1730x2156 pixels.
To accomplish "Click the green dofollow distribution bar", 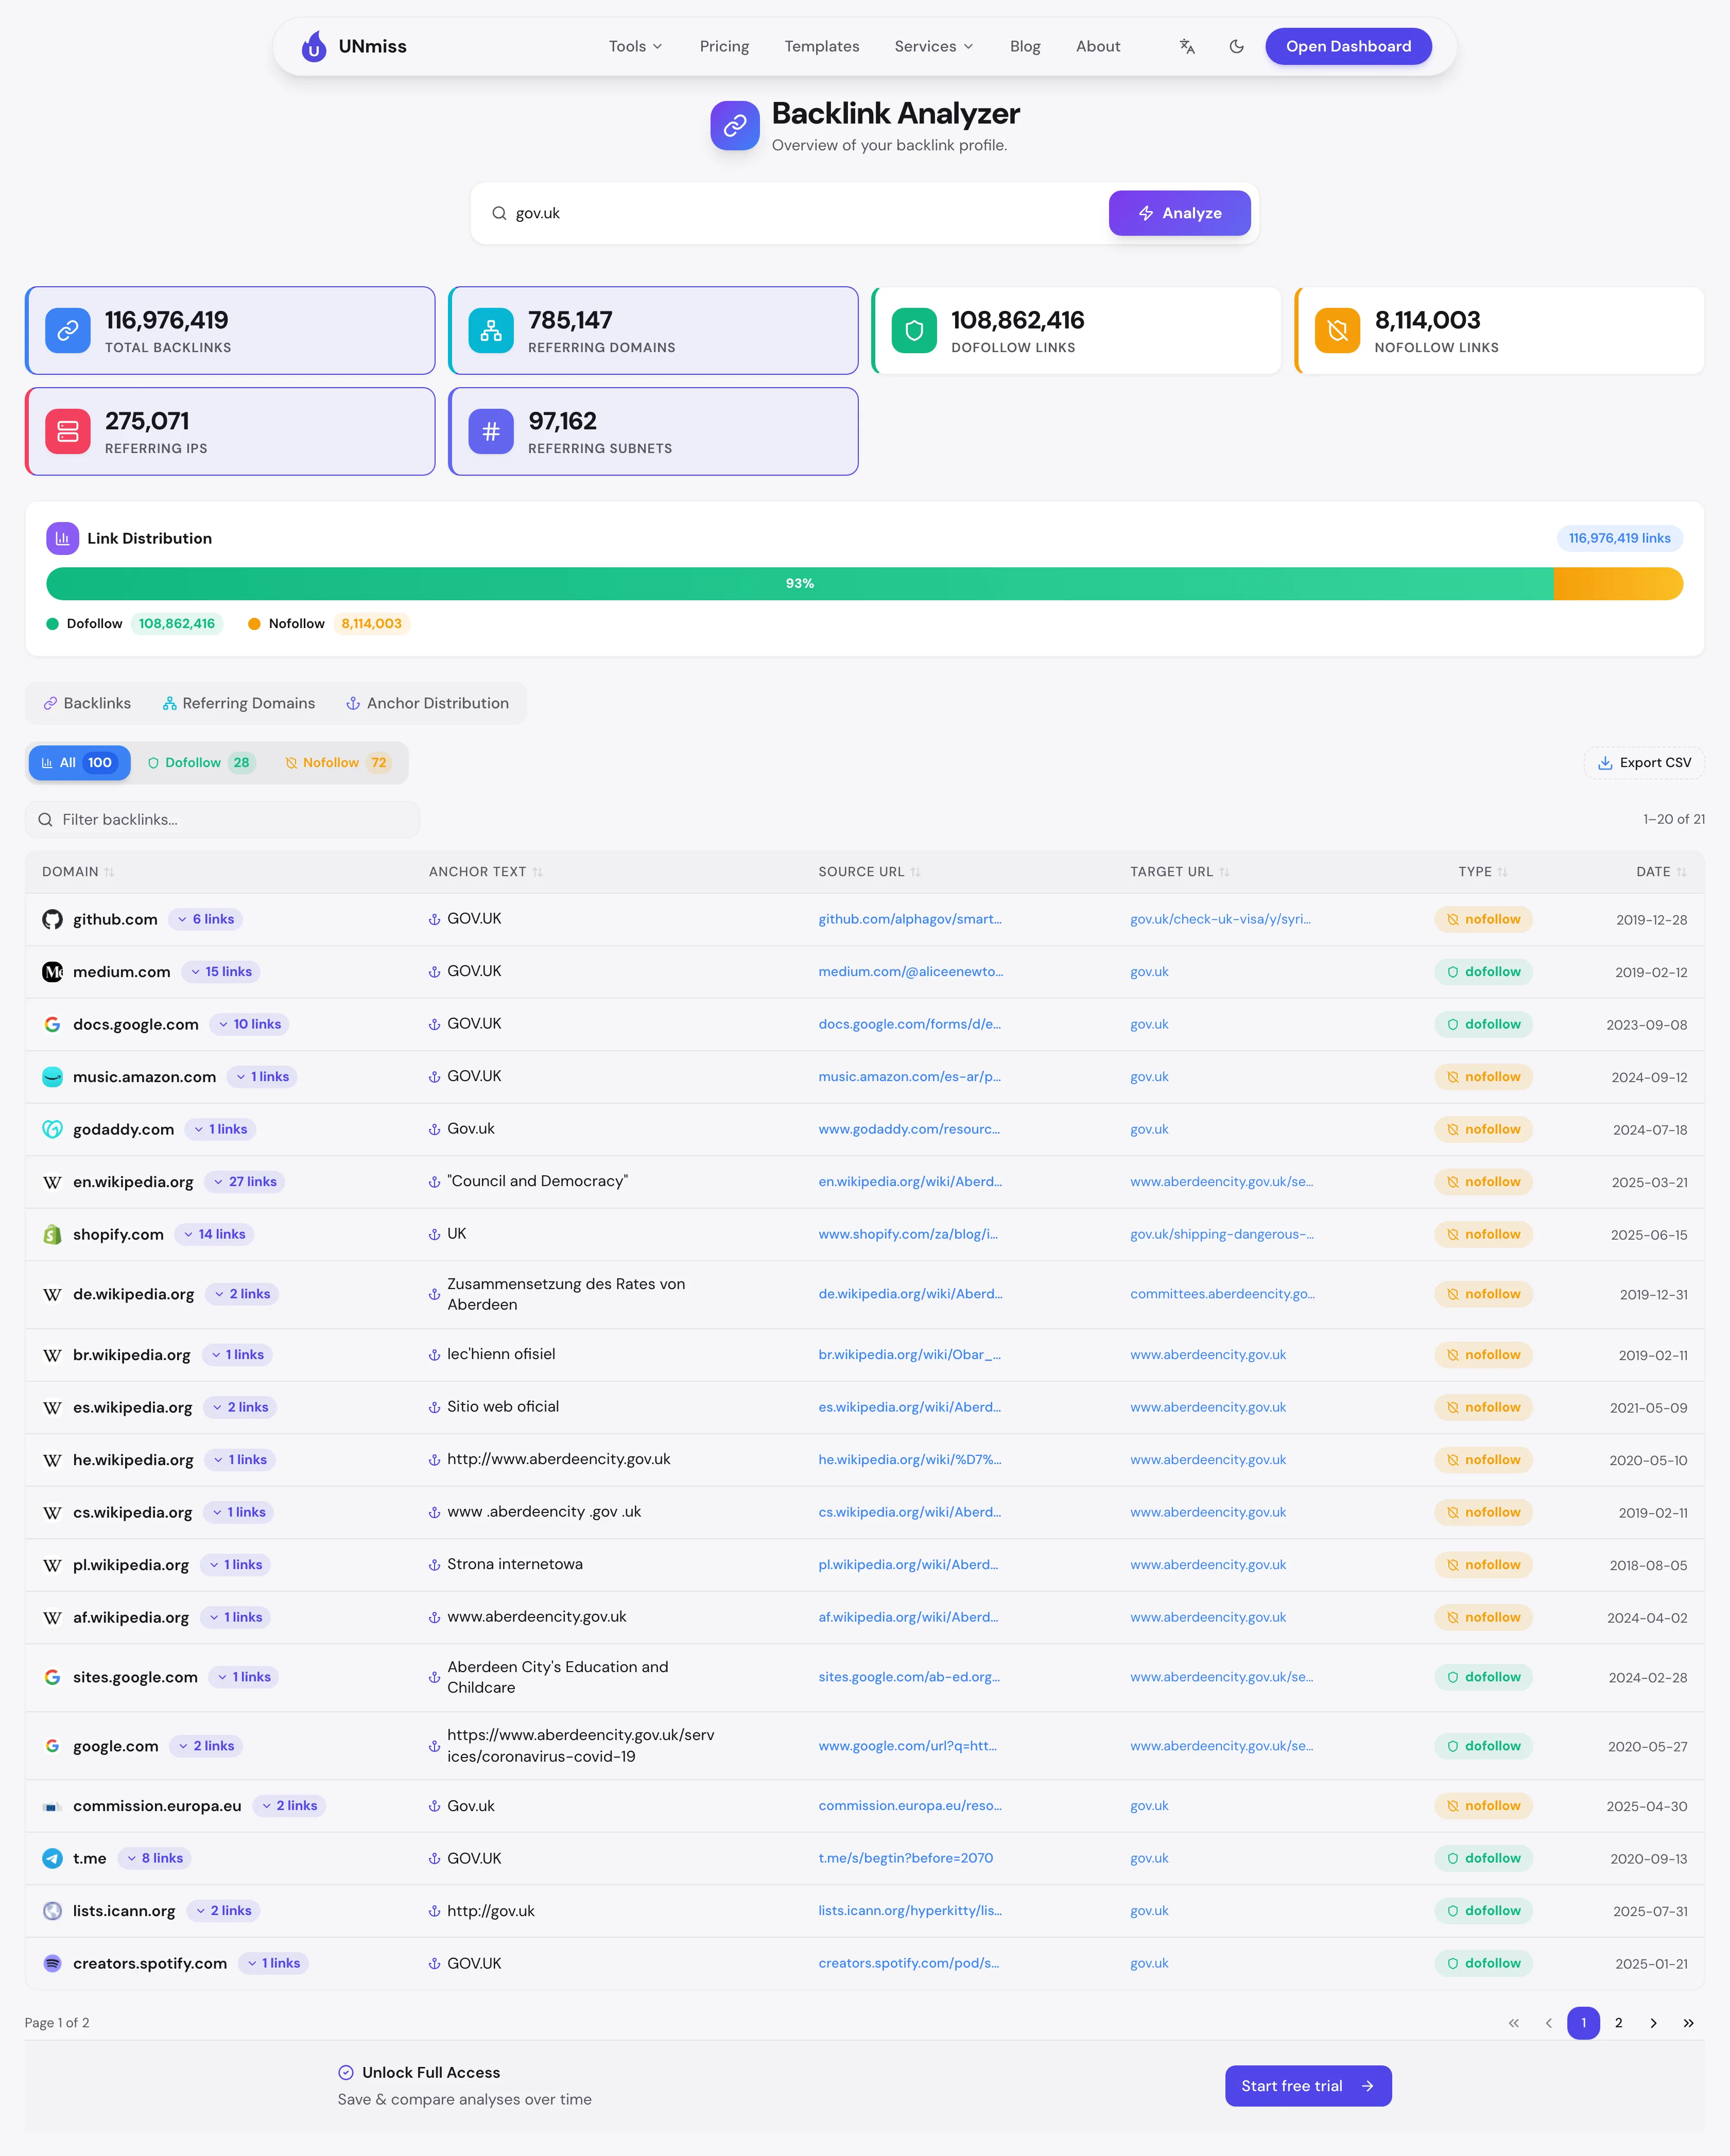I will pyautogui.click(x=799, y=584).
